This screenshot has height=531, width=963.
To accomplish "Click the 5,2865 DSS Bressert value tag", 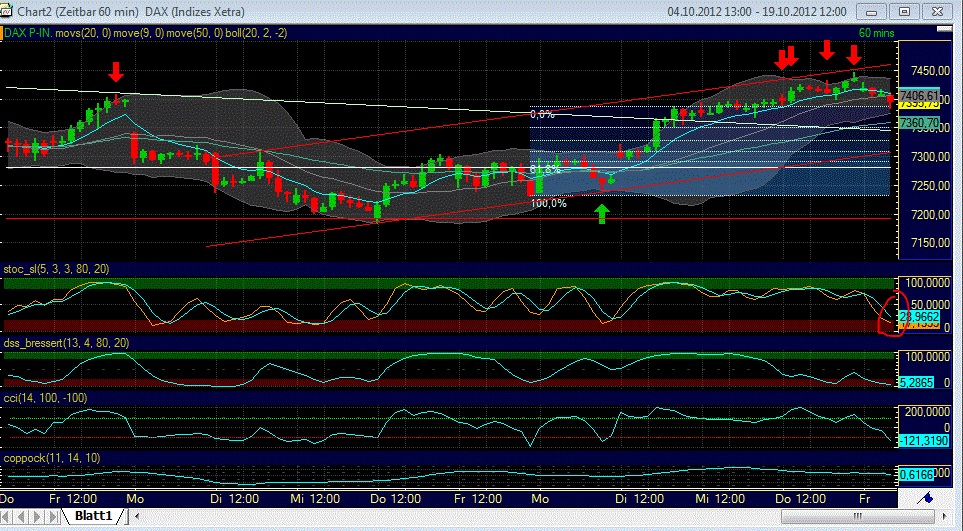I will 916,382.
